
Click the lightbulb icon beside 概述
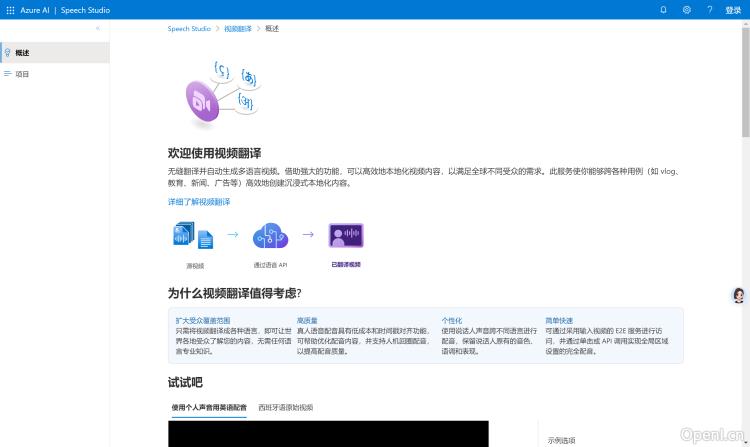pyautogui.click(x=8, y=52)
